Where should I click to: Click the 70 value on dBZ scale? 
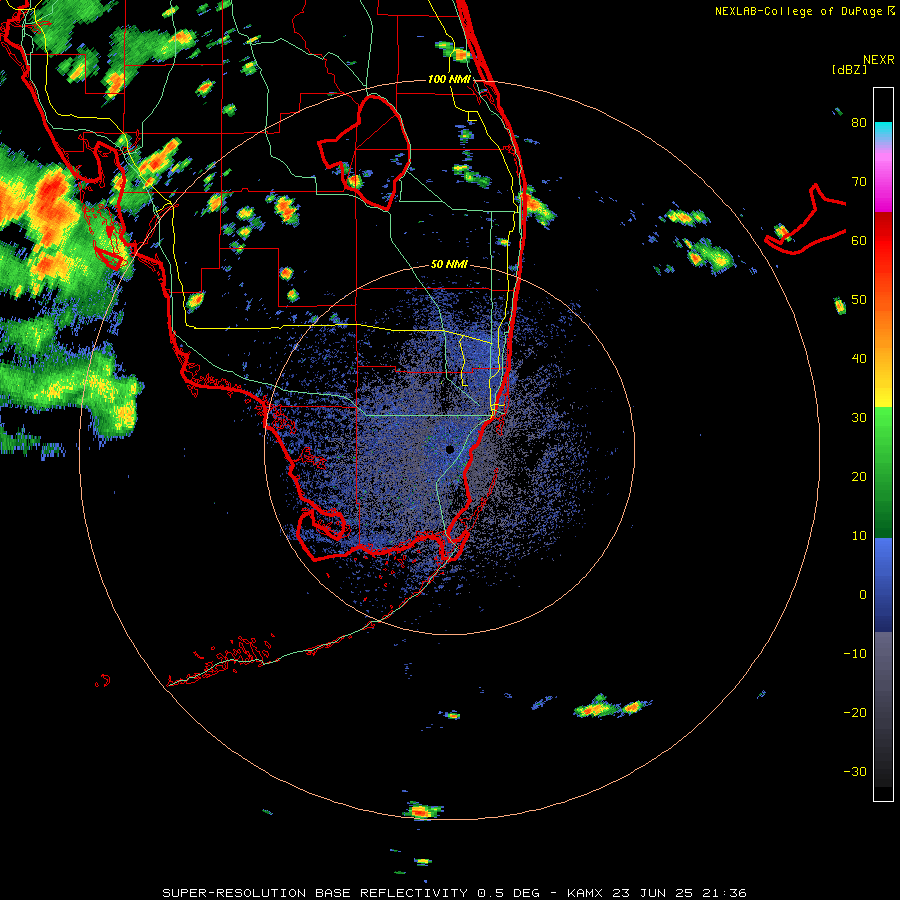click(859, 182)
